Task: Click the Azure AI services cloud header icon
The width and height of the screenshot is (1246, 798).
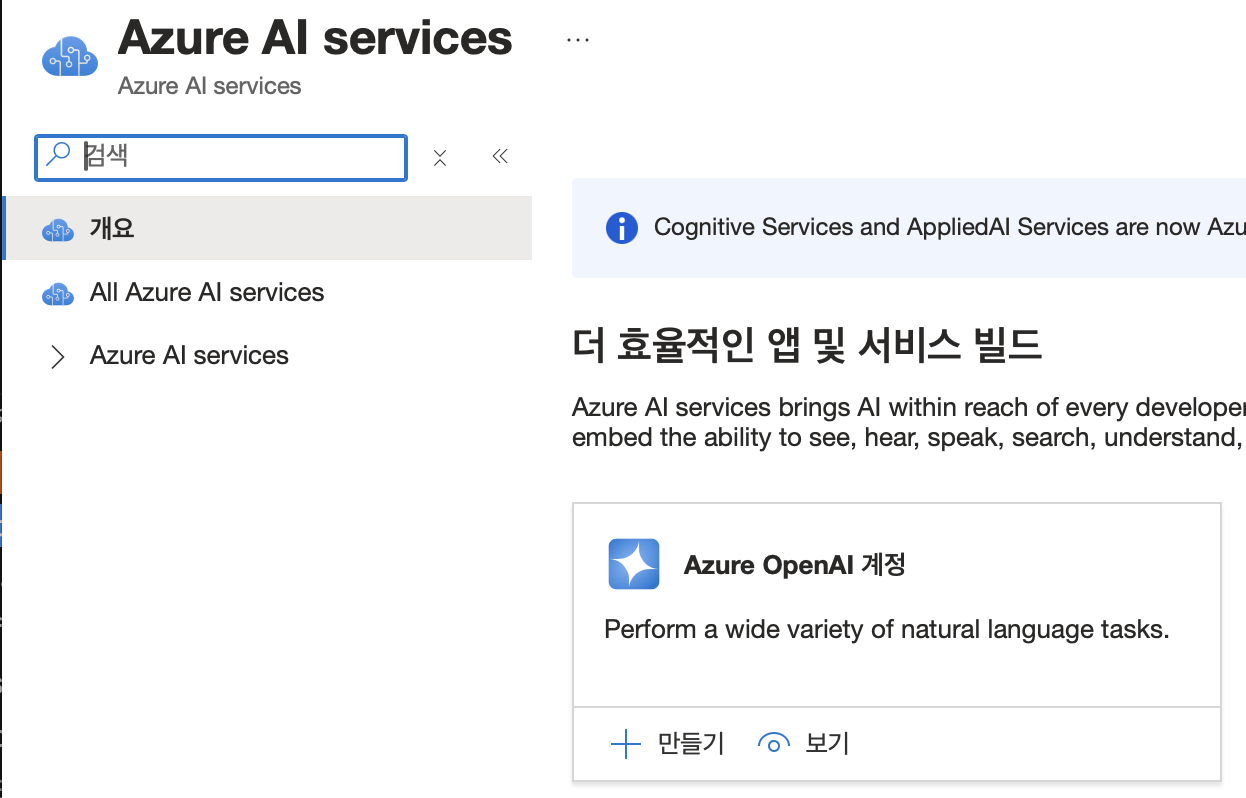Action: pyautogui.click(x=70, y=57)
